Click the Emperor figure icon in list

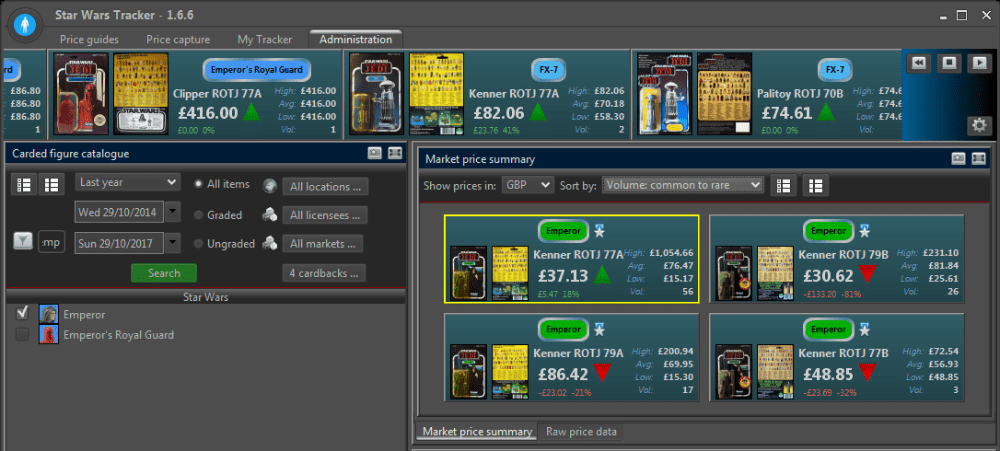click(x=48, y=314)
